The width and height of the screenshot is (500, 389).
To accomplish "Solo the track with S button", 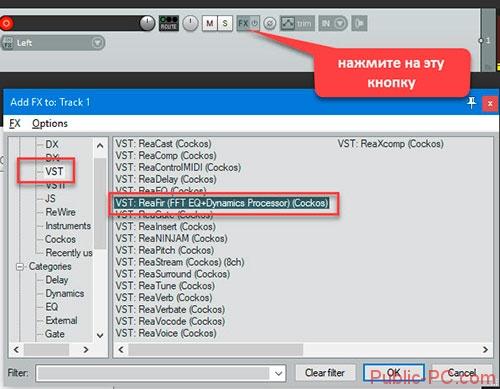I will coord(225,23).
